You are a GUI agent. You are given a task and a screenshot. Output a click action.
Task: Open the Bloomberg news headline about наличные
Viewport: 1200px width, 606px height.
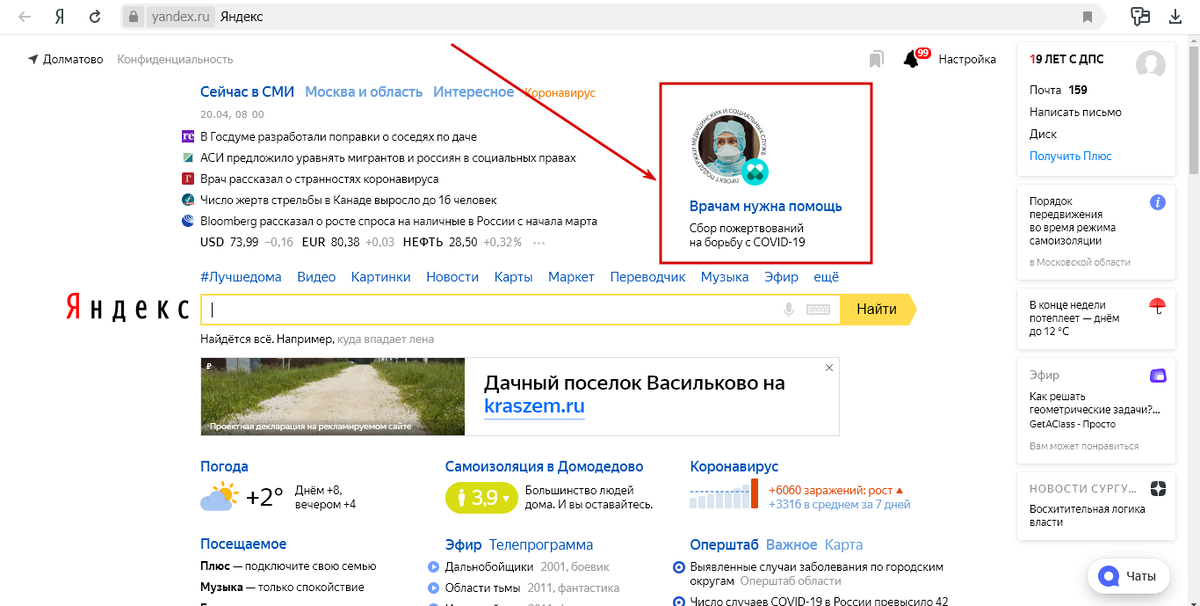[398, 221]
